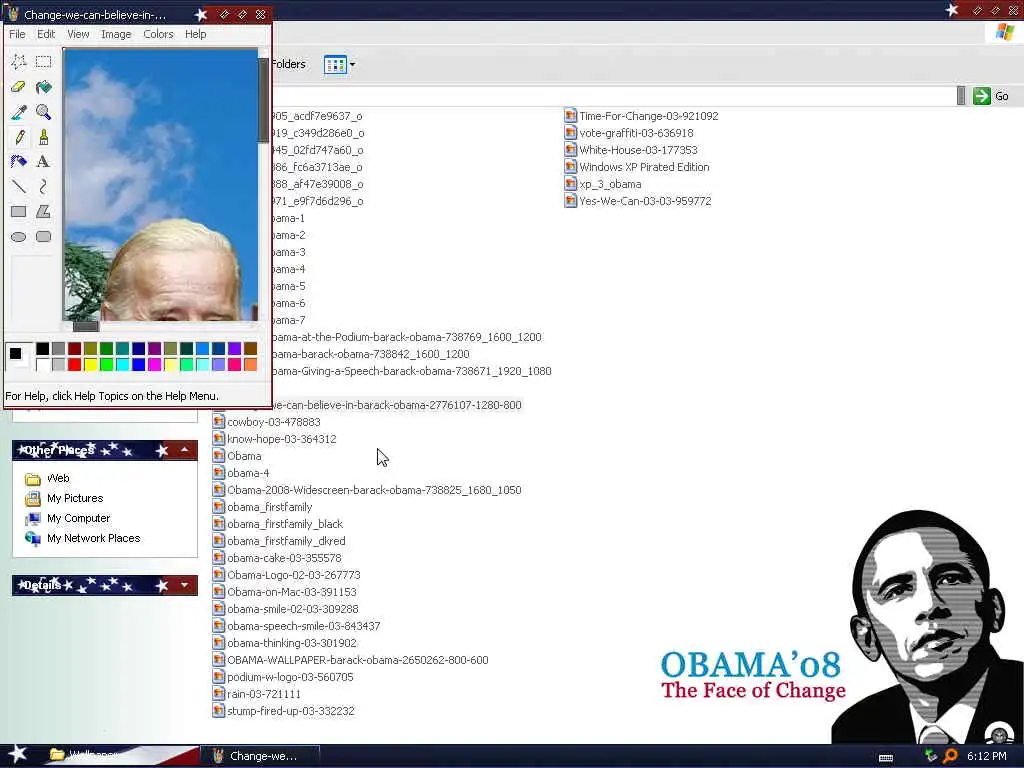Click the Paint canvas image
1024x768 pixels.
[x=161, y=185]
